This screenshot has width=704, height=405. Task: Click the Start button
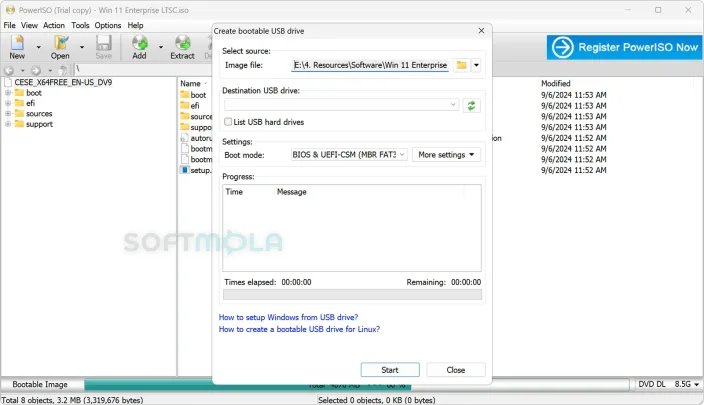390,370
